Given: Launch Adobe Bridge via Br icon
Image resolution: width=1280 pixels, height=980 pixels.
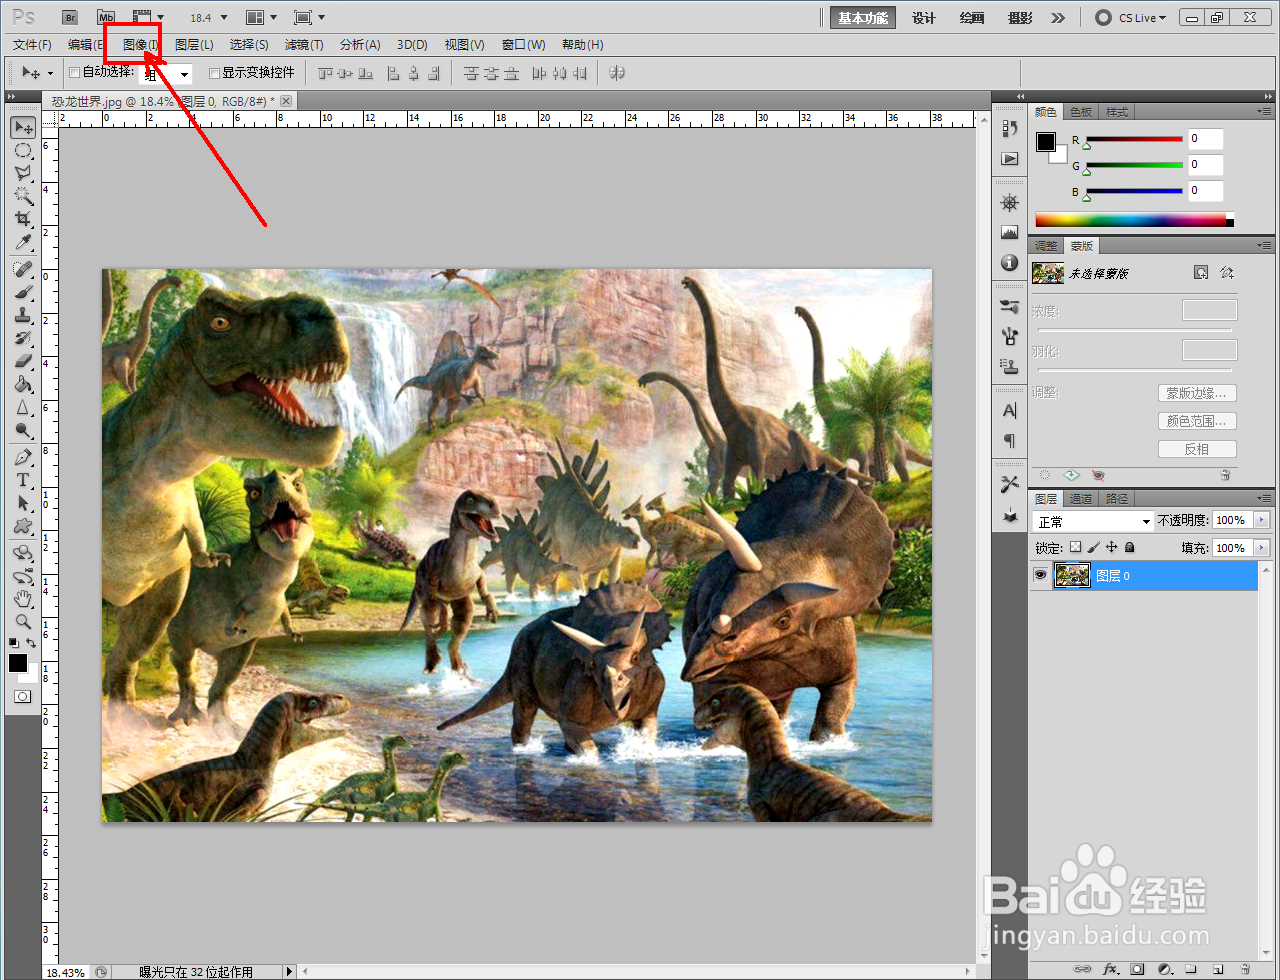Looking at the screenshot, I should (69, 17).
